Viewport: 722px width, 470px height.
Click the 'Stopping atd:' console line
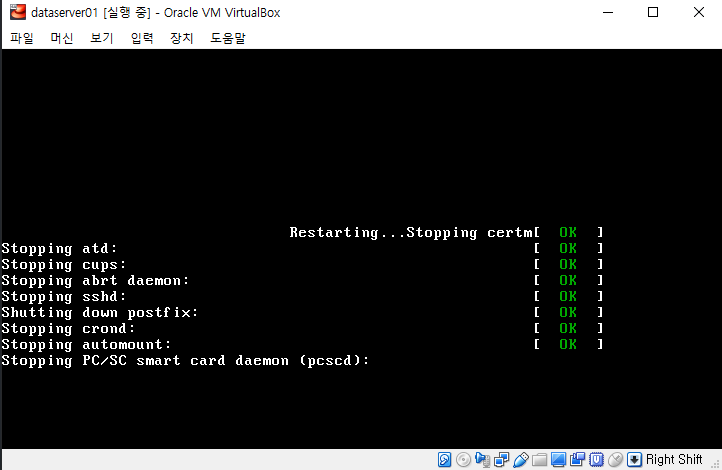tap(60, 249)
